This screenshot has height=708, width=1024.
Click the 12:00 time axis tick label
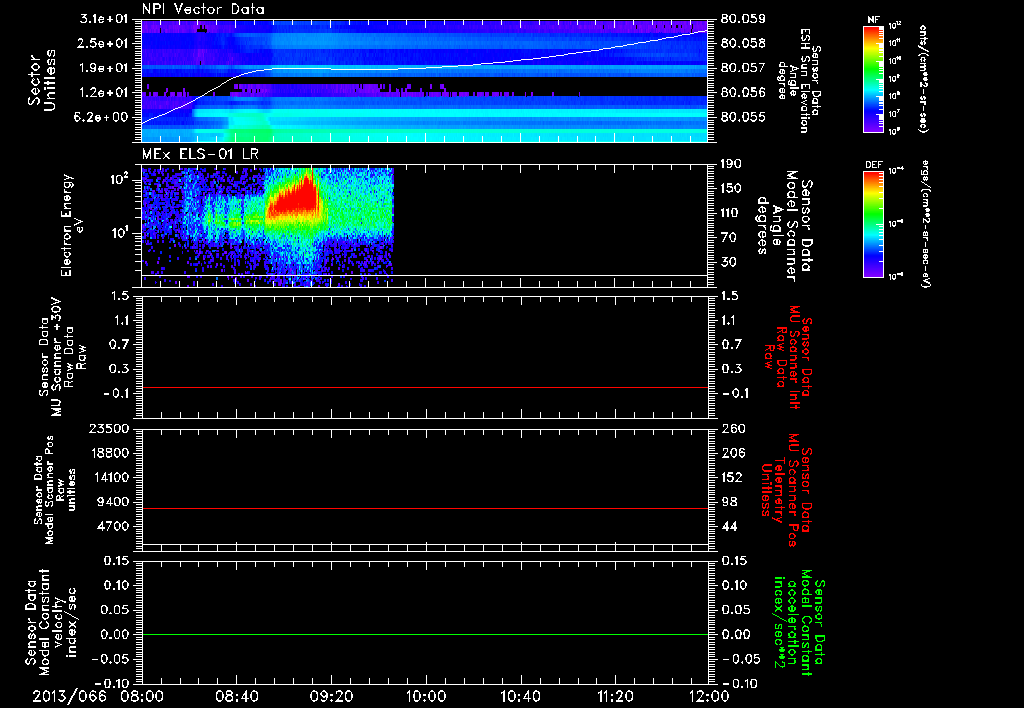[709, 697]
